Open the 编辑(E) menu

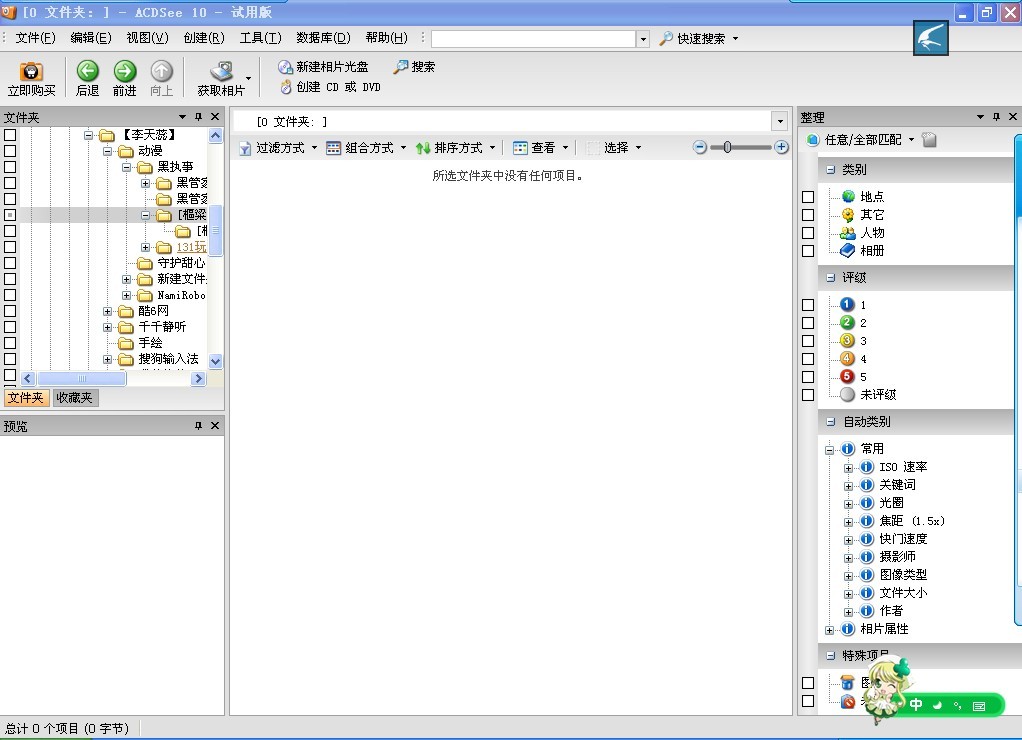(91, 38)
